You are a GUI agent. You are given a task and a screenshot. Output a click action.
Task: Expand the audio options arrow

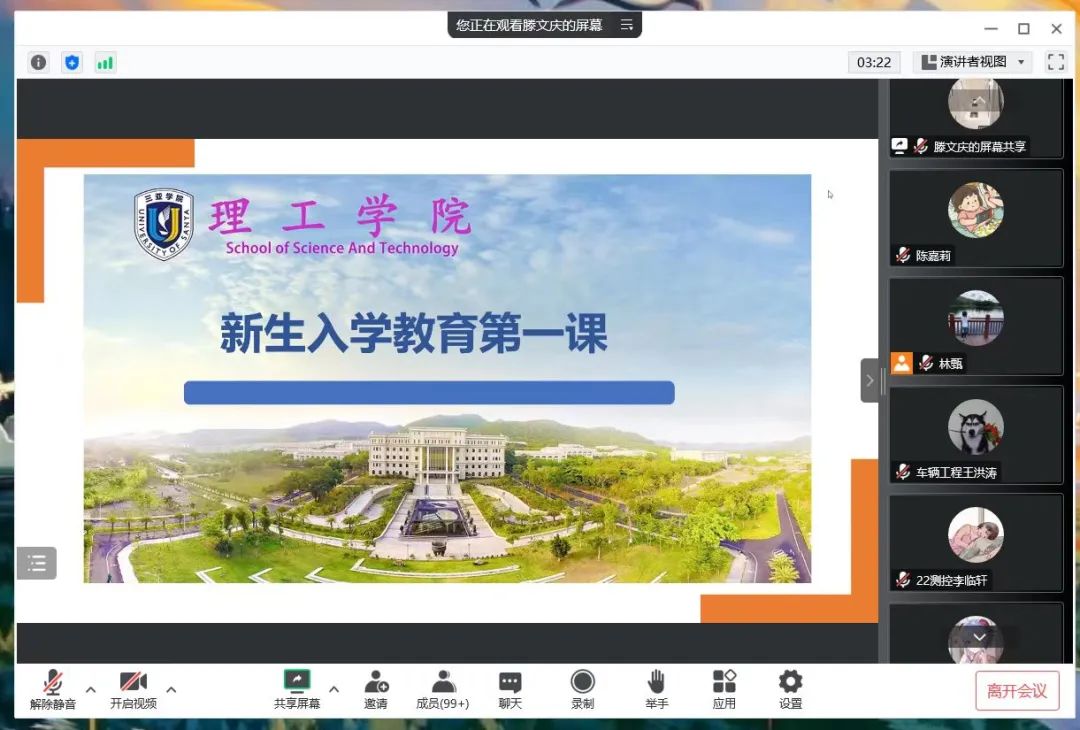pos(90,689)
